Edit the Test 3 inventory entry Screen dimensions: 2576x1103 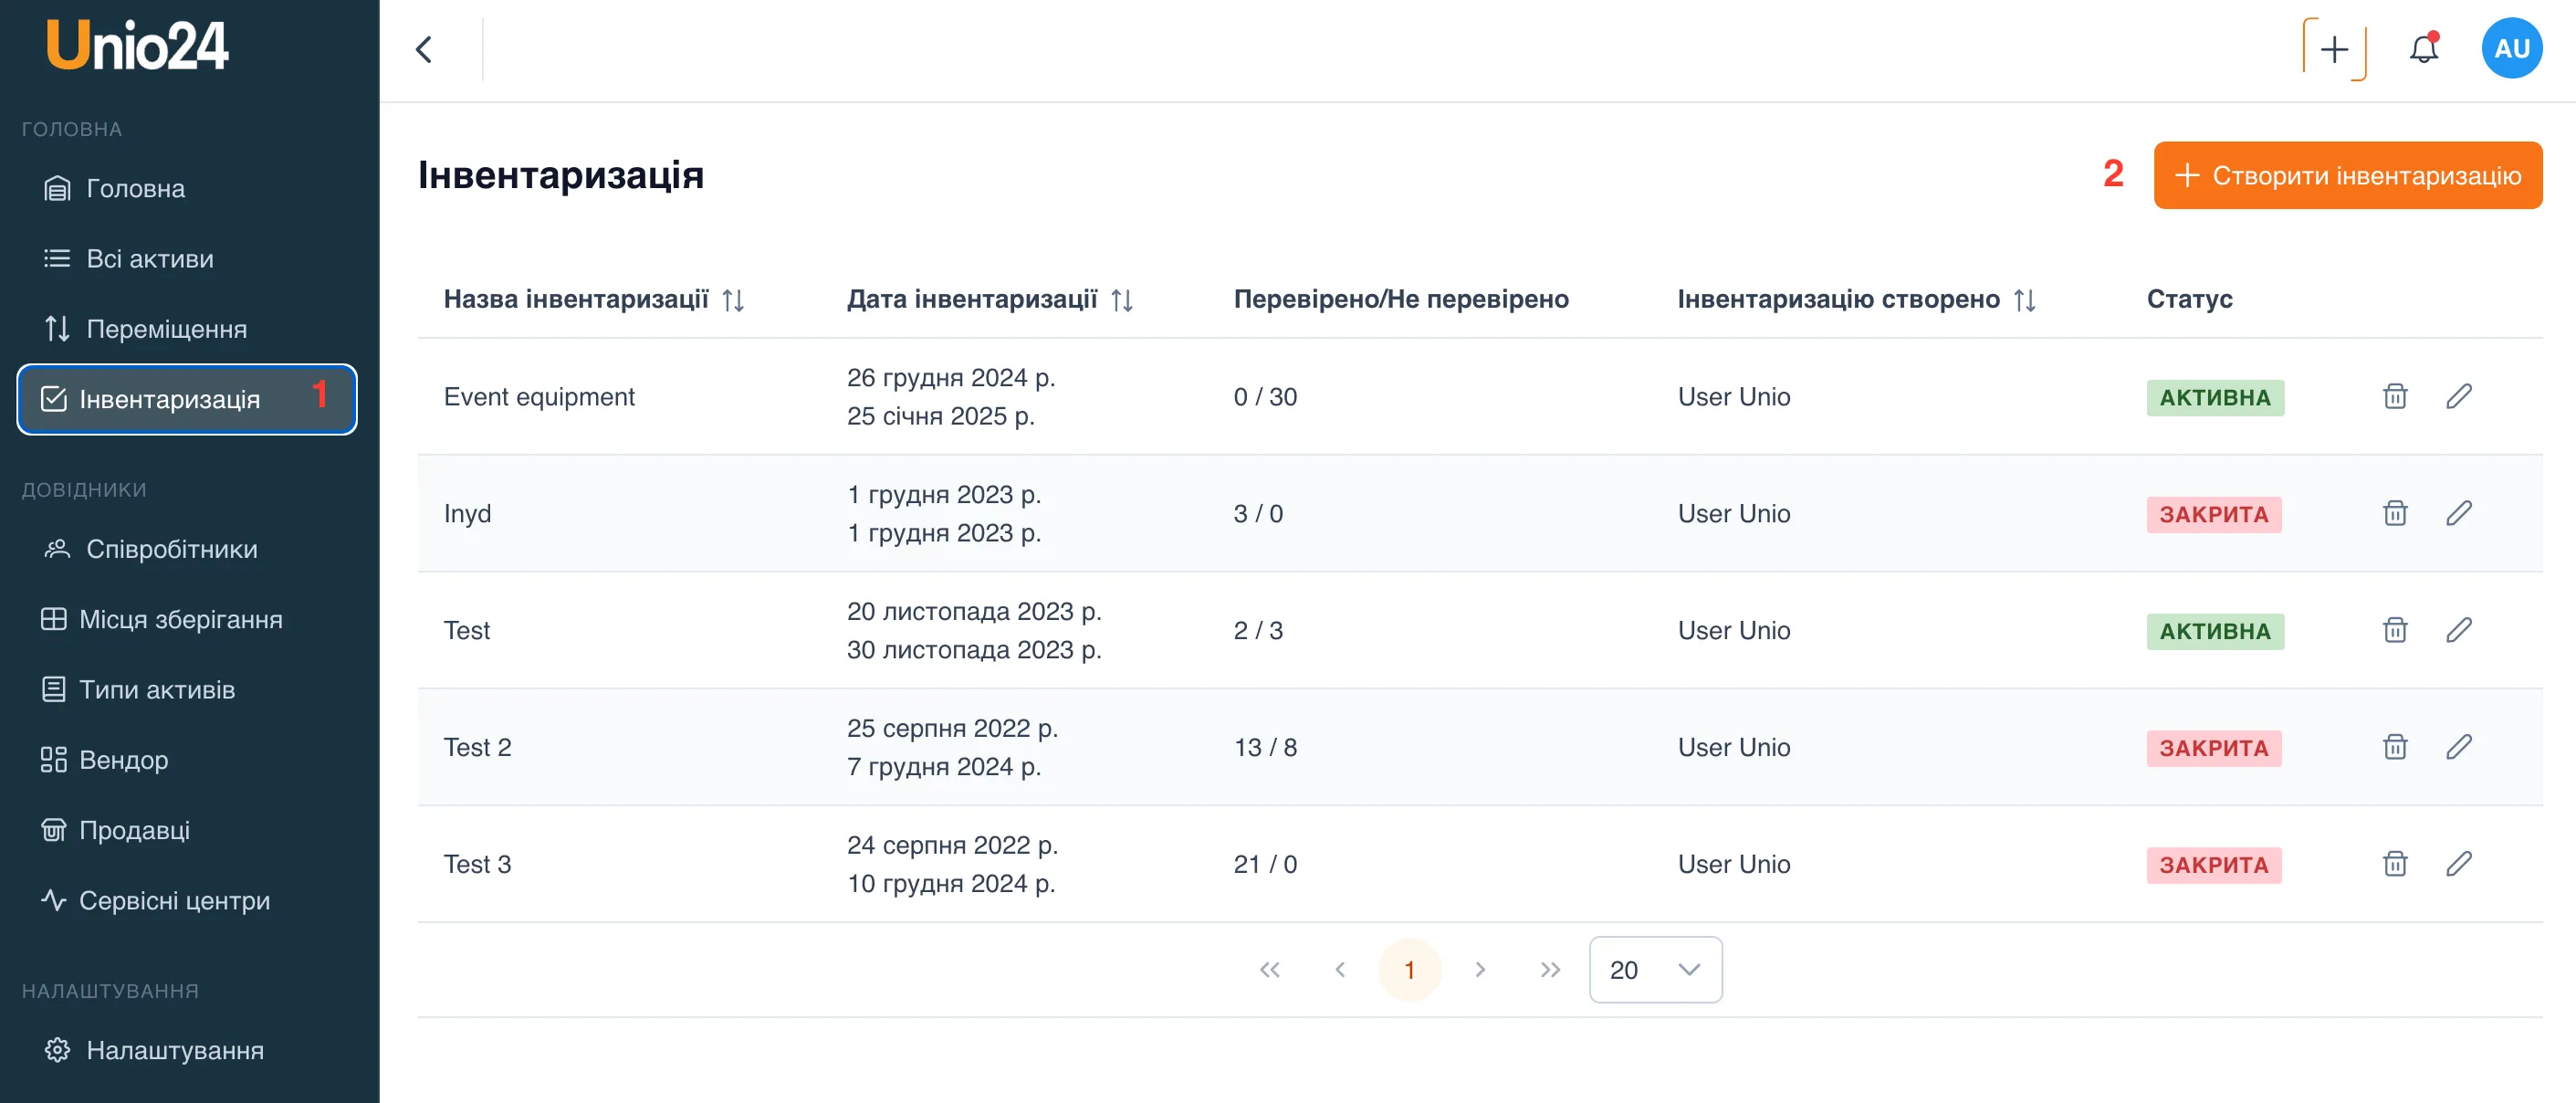pos(2458,864)
